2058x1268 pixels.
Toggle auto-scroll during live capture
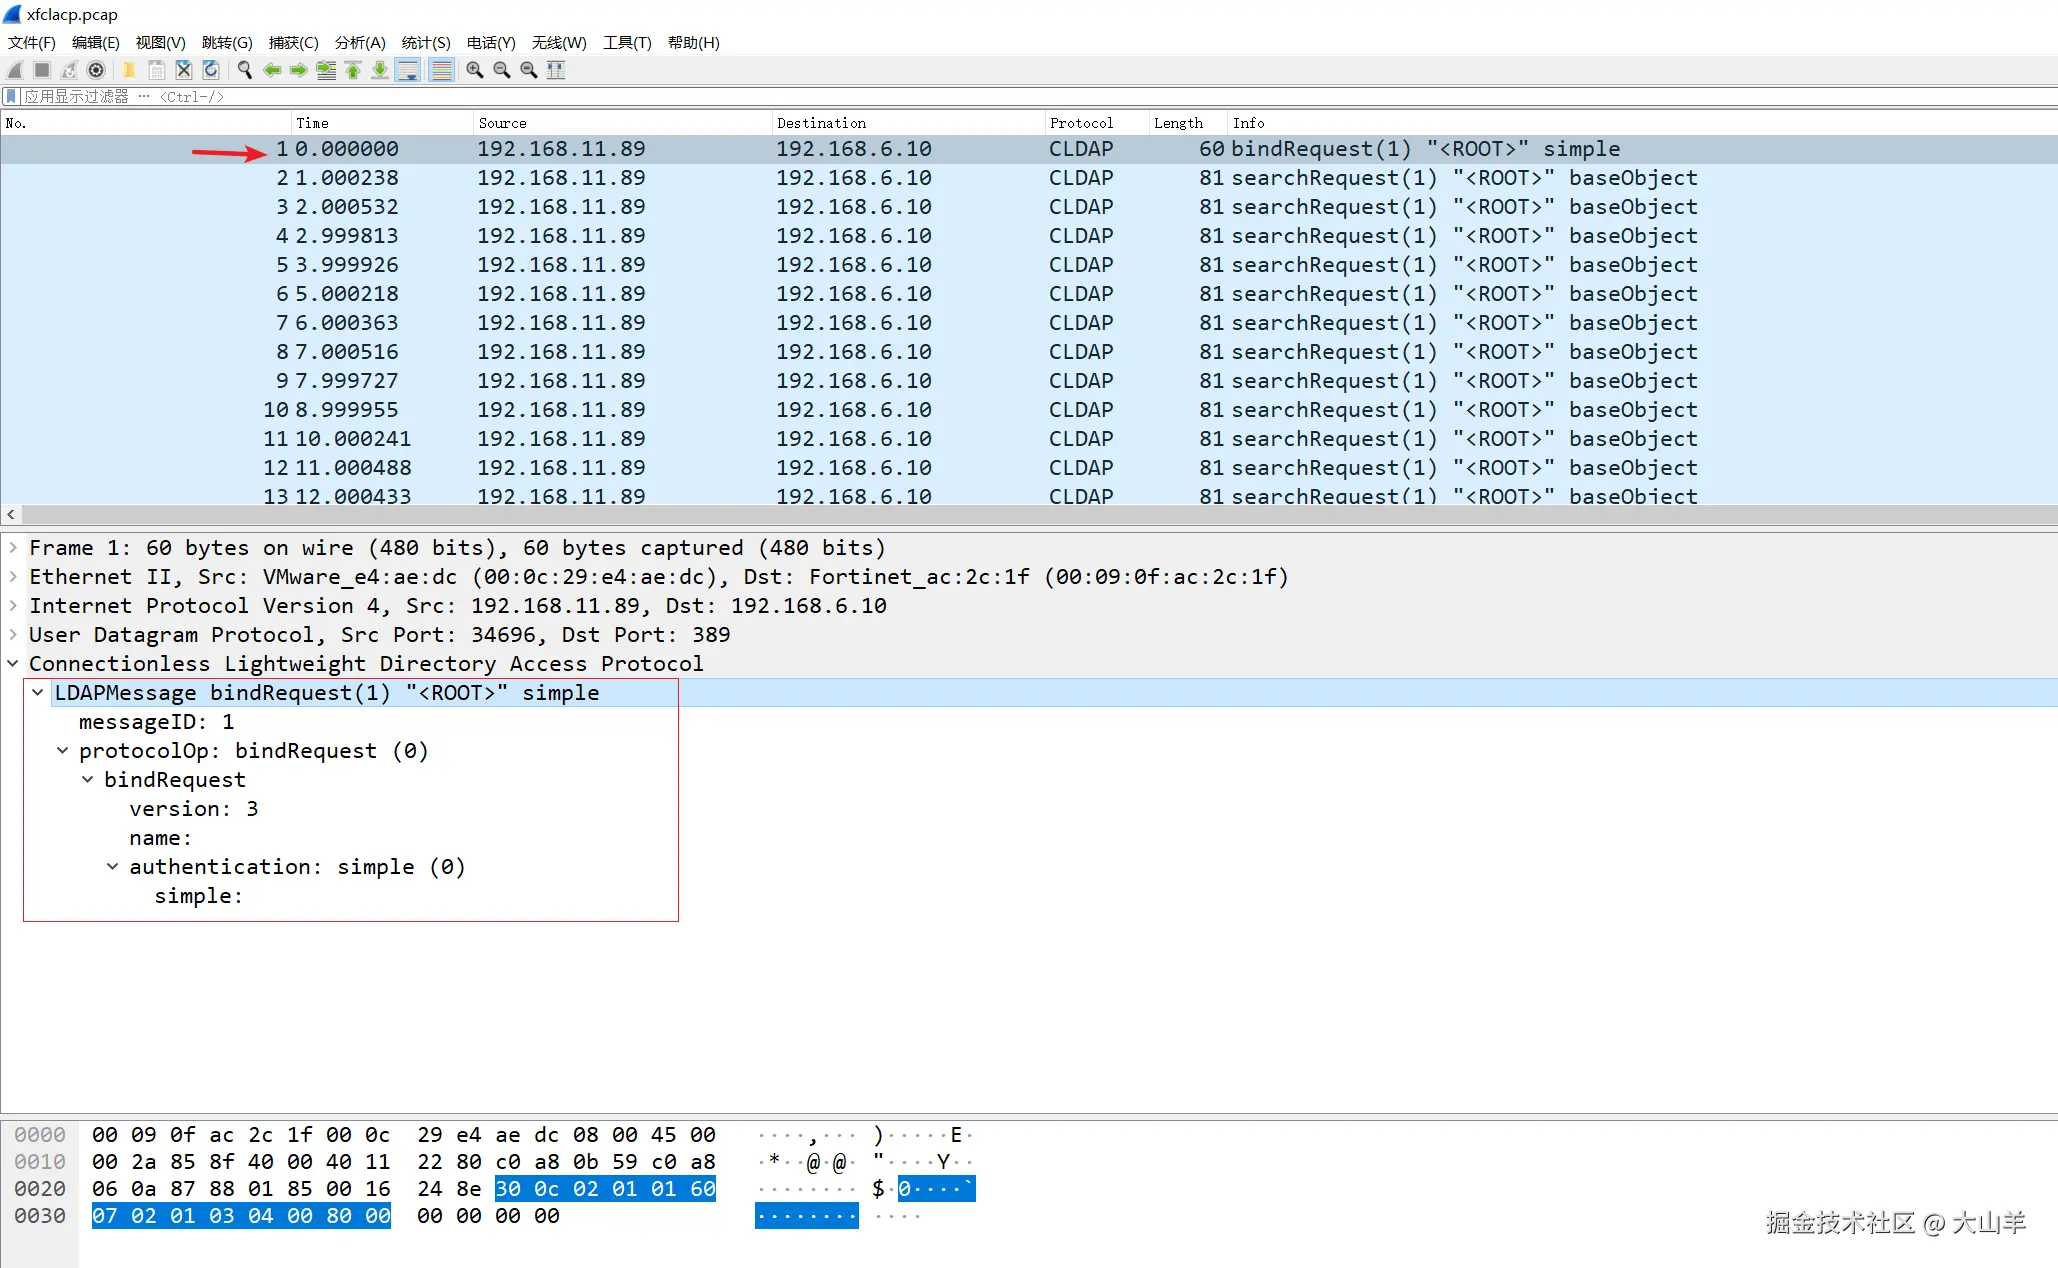pos(408,70)
